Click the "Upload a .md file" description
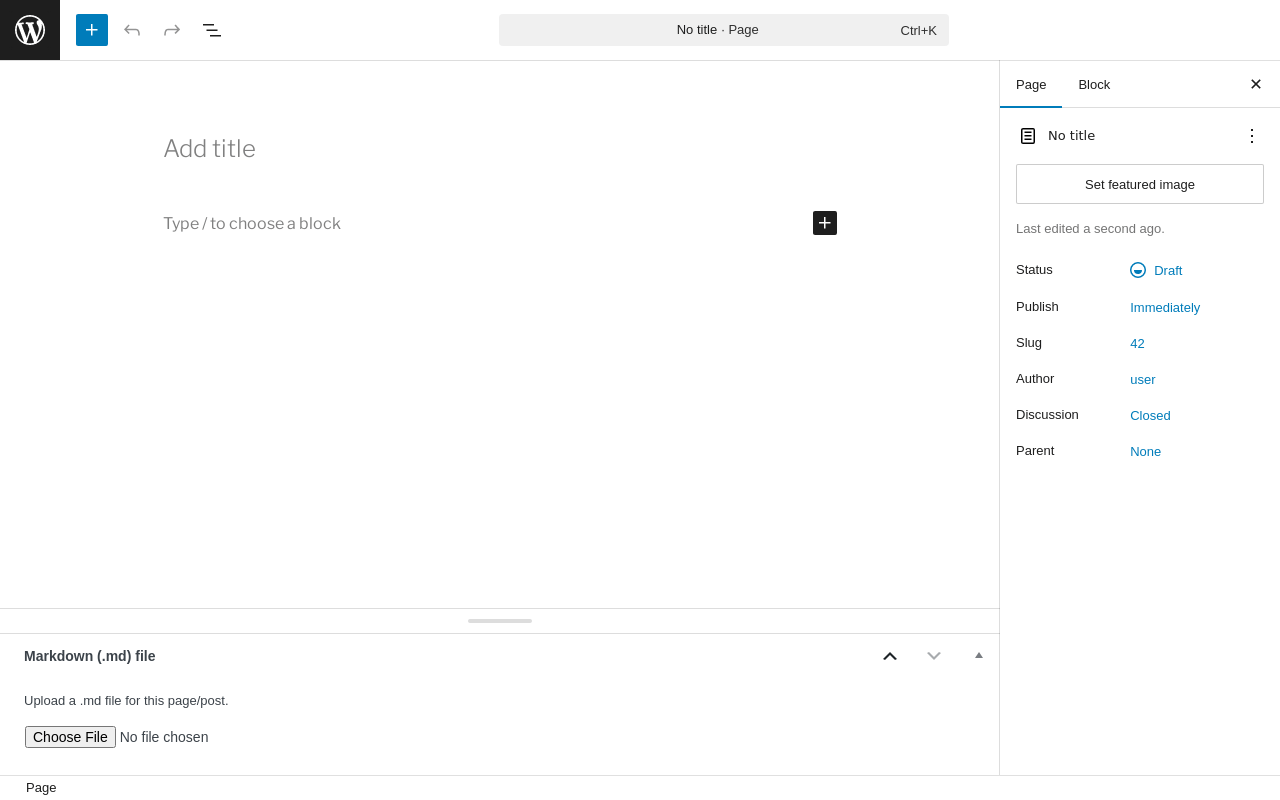The image size is (1280, 800). 126,701
